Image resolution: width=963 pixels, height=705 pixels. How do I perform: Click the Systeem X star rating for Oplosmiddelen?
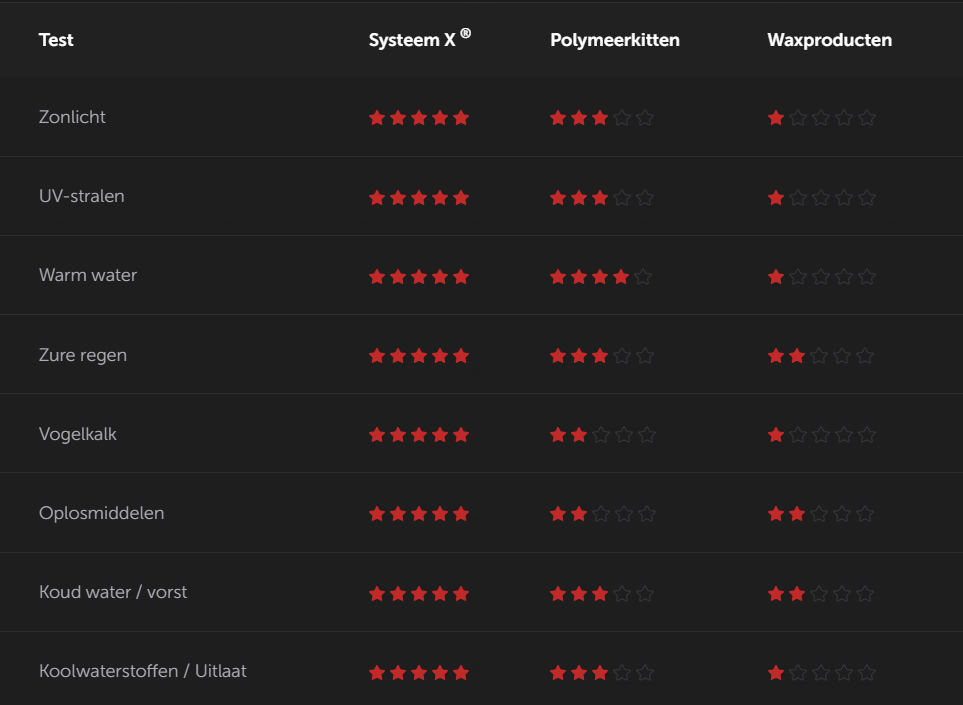tap(418, 514)
